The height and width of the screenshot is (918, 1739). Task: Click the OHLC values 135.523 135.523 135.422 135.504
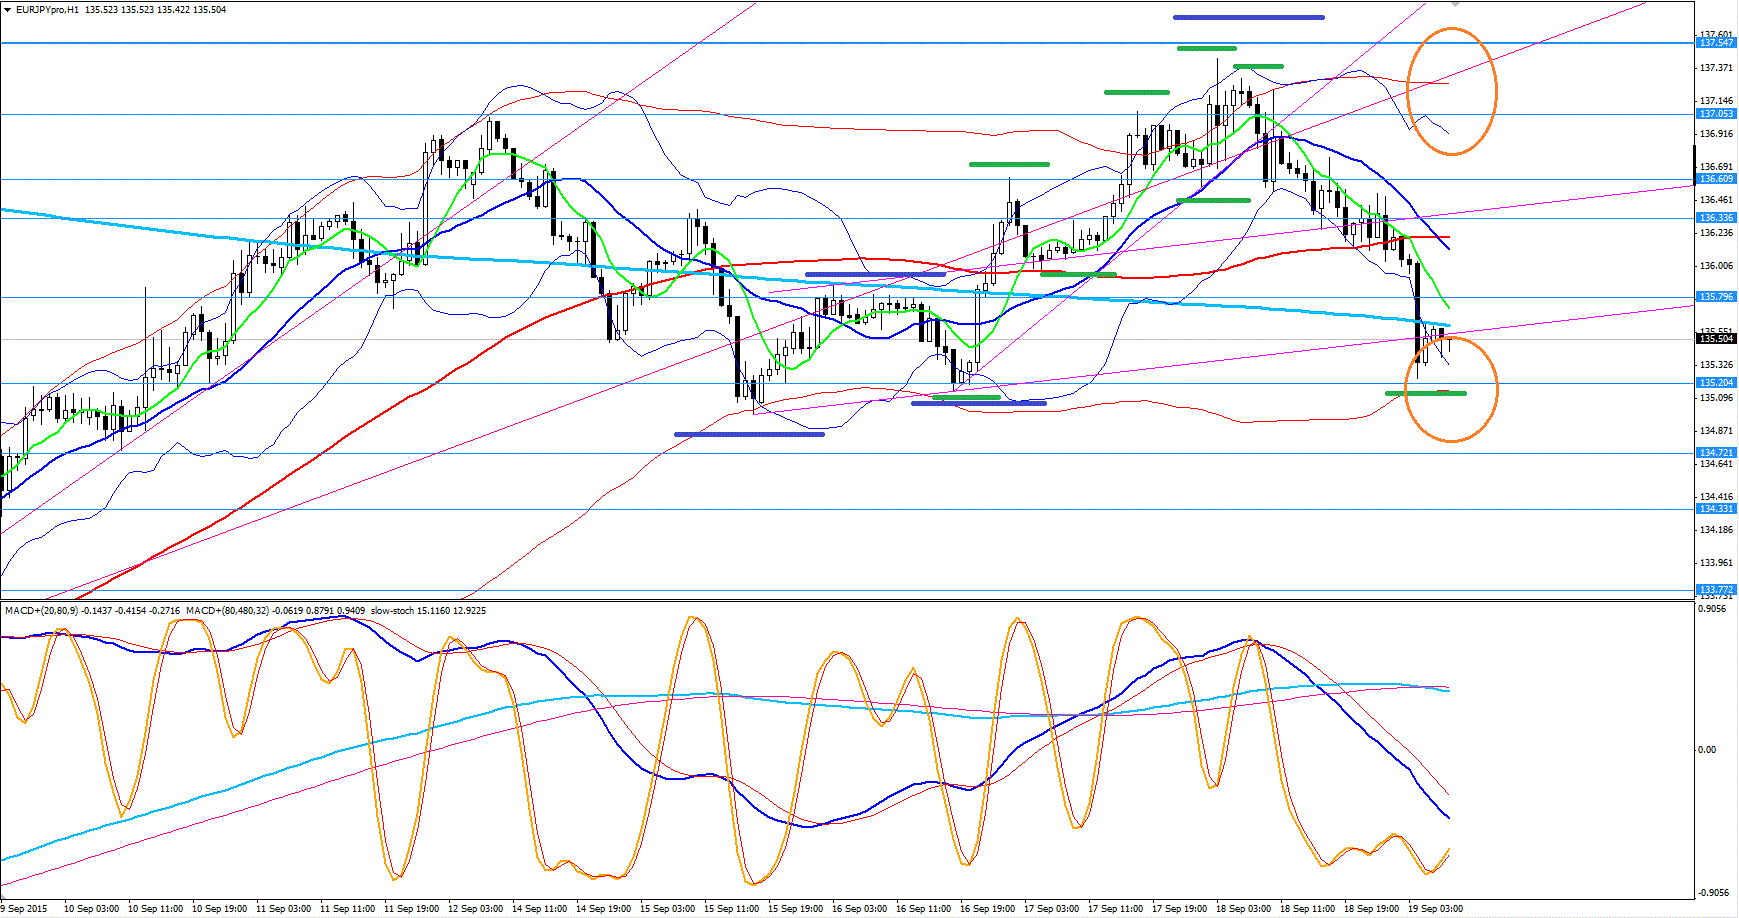(x=156, y=10)
